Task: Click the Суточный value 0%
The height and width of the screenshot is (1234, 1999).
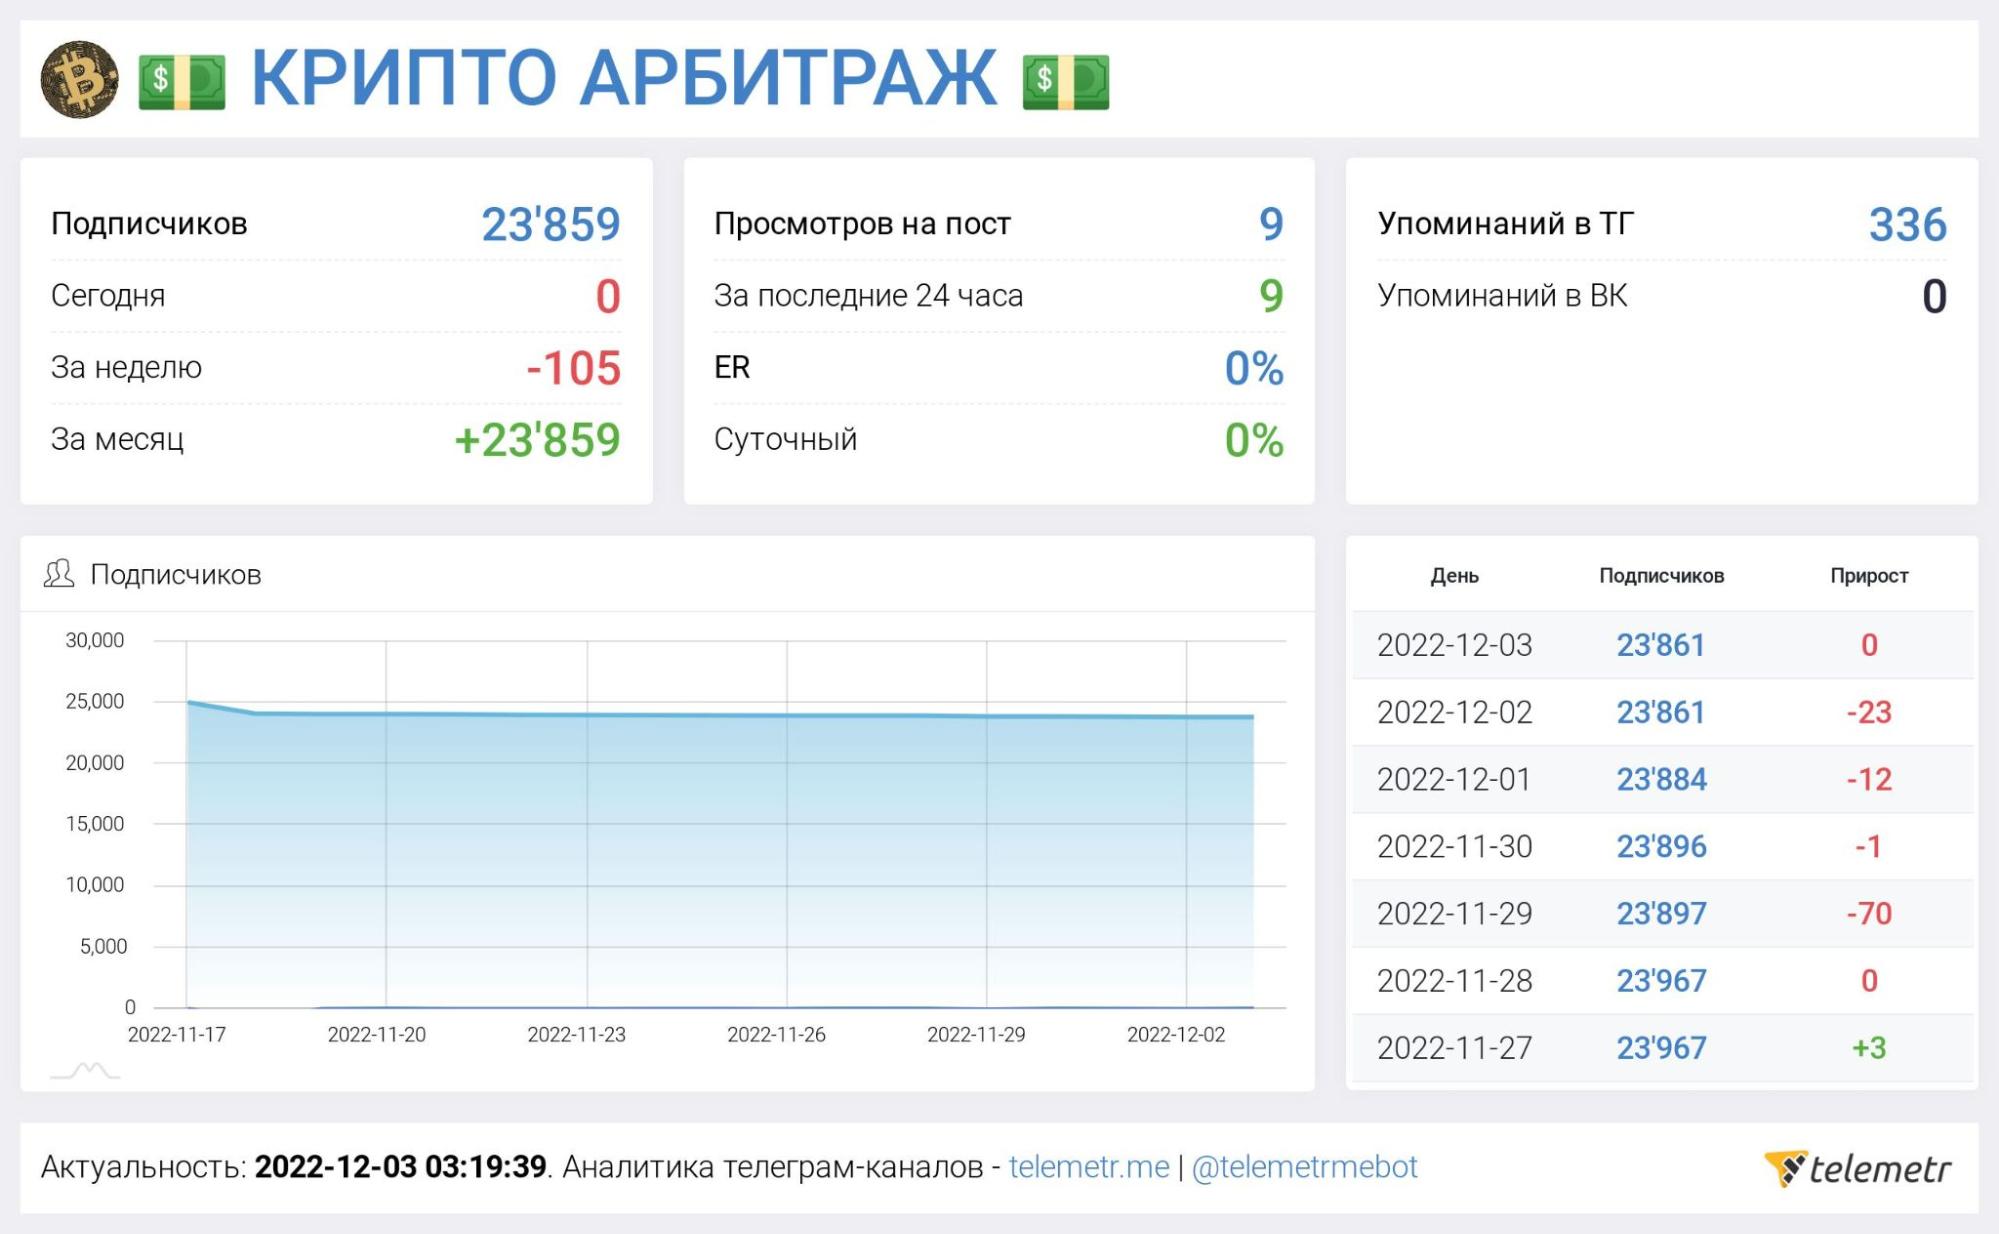Action: [x=1254, y=440]
